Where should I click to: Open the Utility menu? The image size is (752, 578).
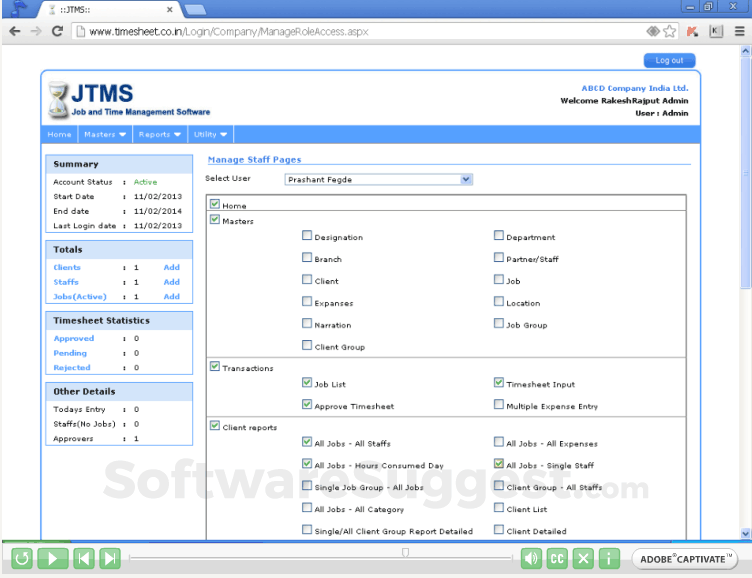(x=210, y=134)
